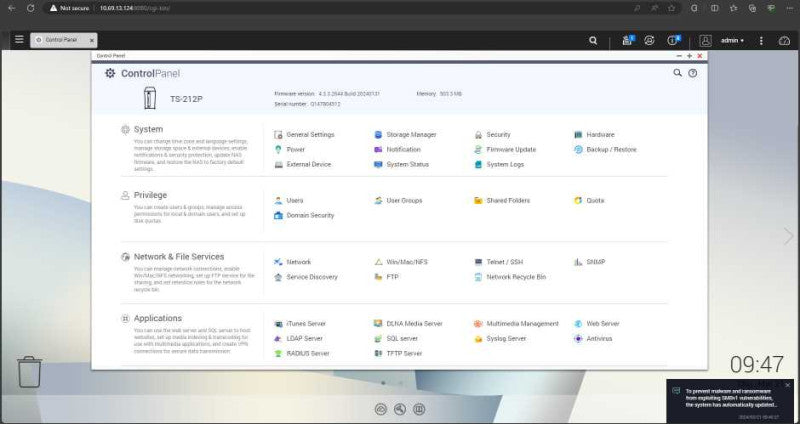Click the TS-212P model name
This screenshot has width=800, height=424.
pyautogui.click(x=186, y=99)
